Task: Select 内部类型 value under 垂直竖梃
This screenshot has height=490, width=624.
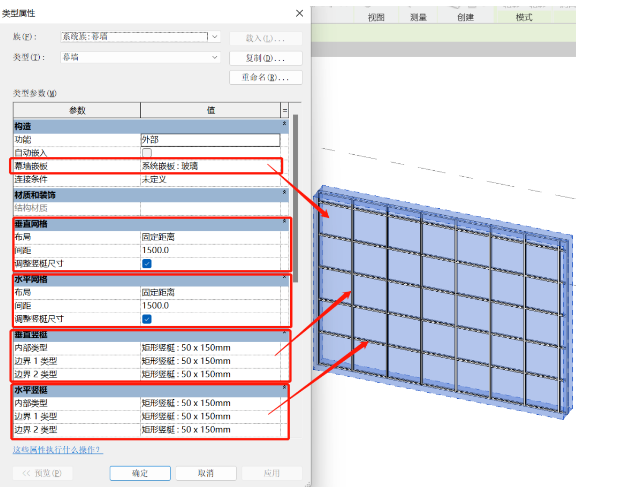Action: 210,348
